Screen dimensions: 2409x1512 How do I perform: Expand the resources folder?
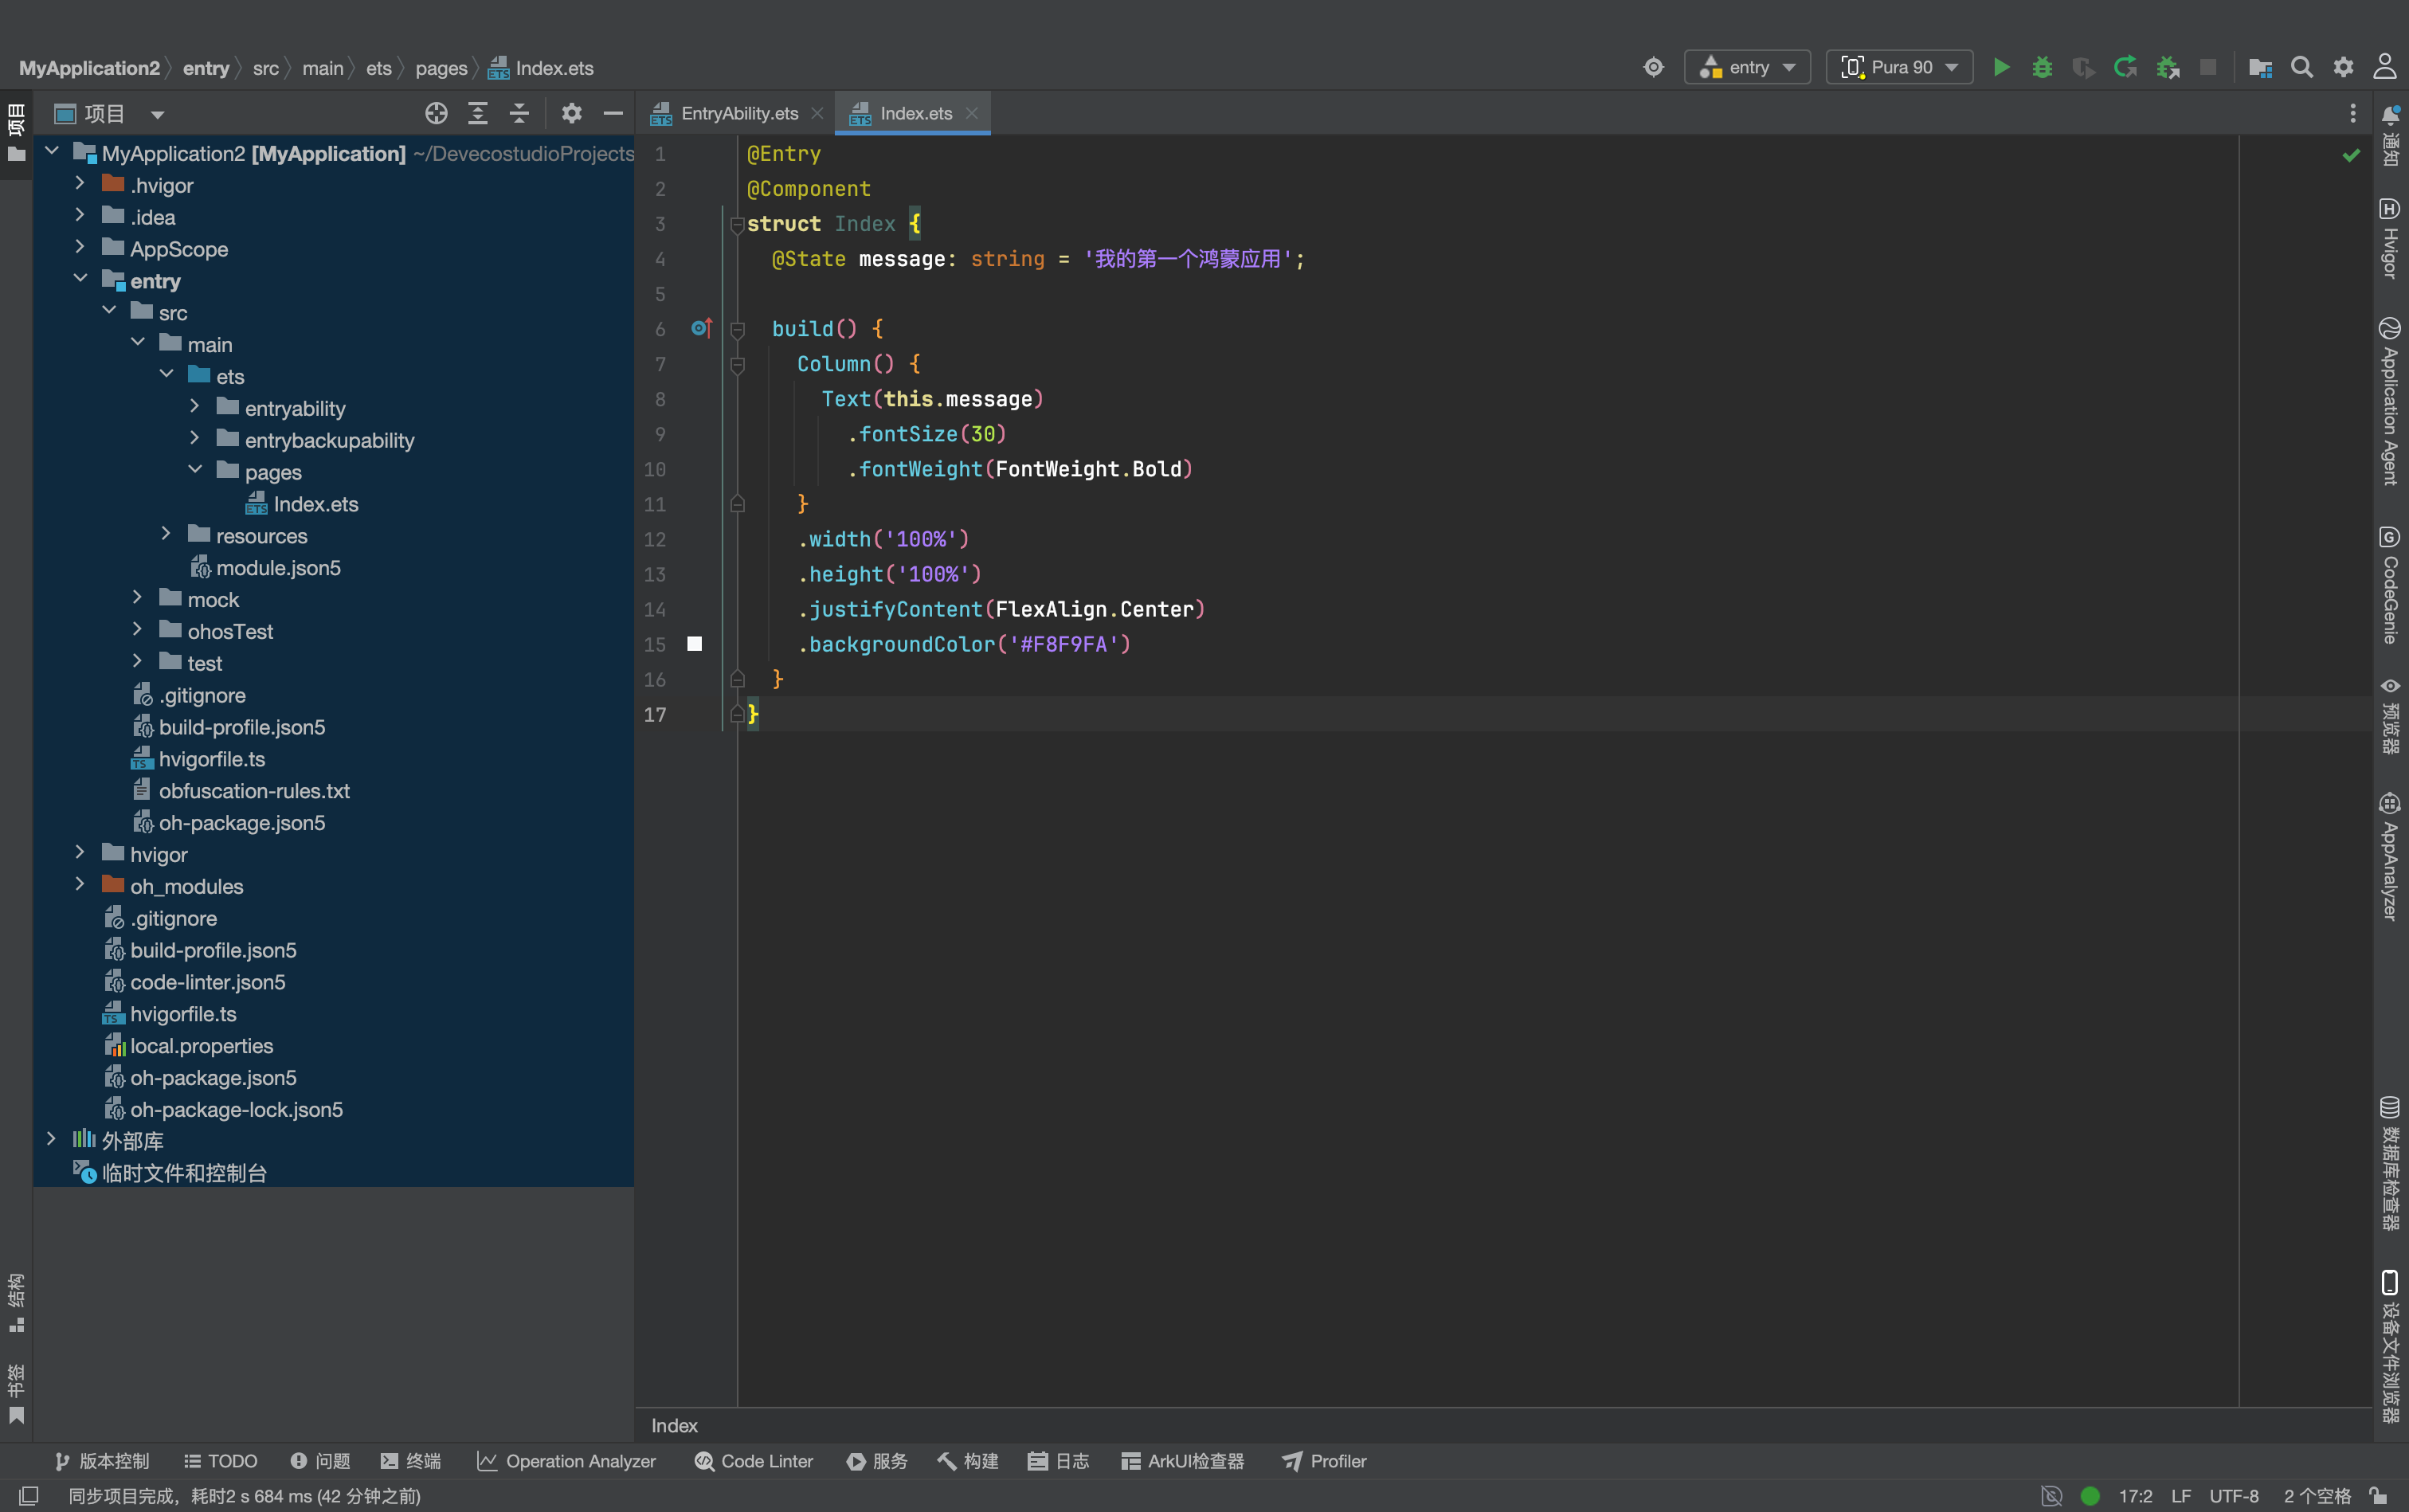[x=166, y=534]
